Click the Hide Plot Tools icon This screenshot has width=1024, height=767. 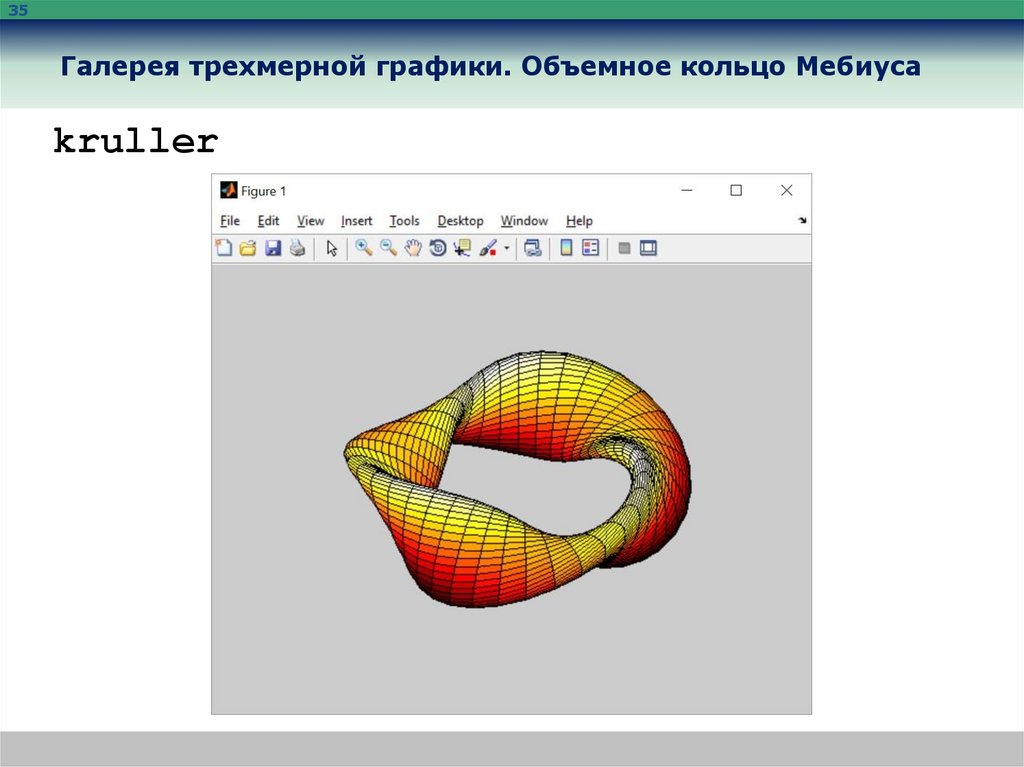[624, 248]
